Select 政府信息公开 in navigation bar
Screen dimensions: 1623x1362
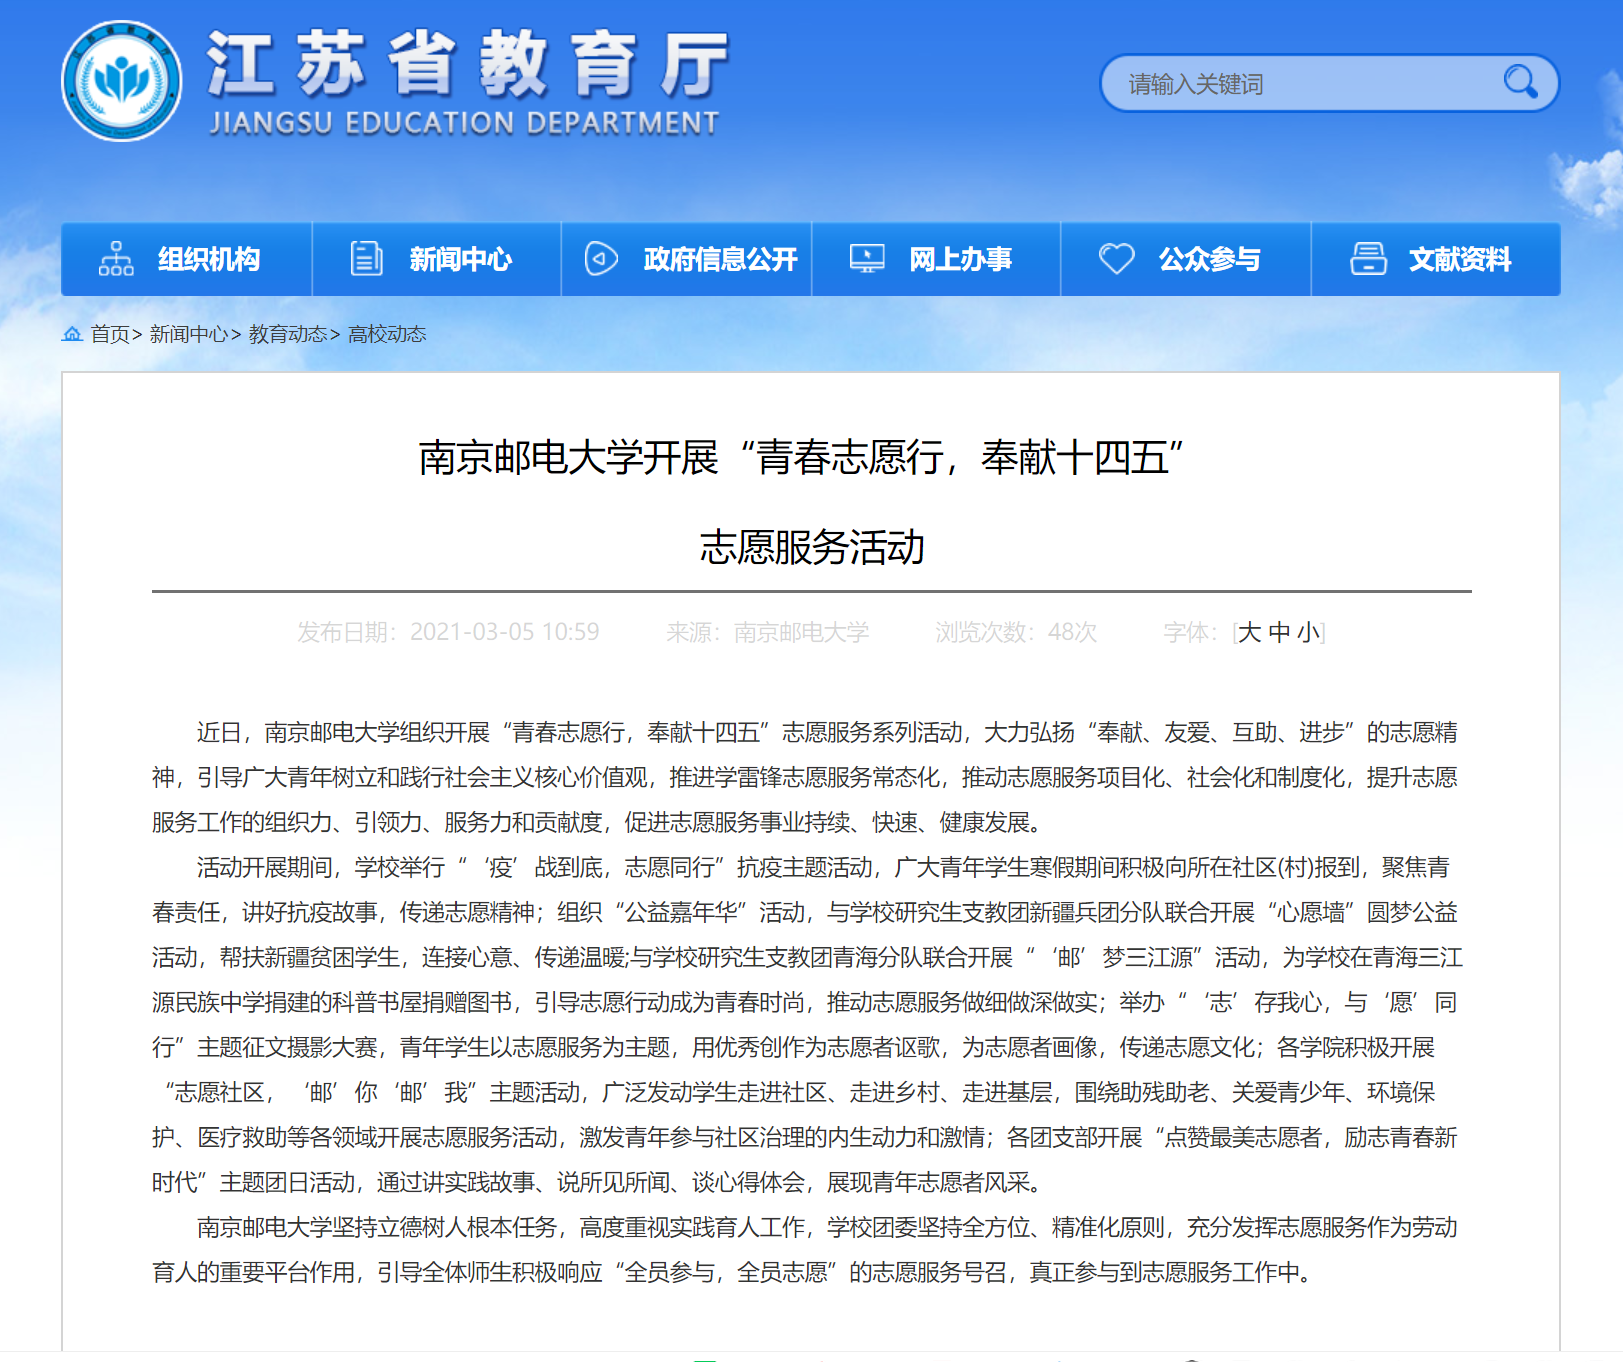point(720,260)
